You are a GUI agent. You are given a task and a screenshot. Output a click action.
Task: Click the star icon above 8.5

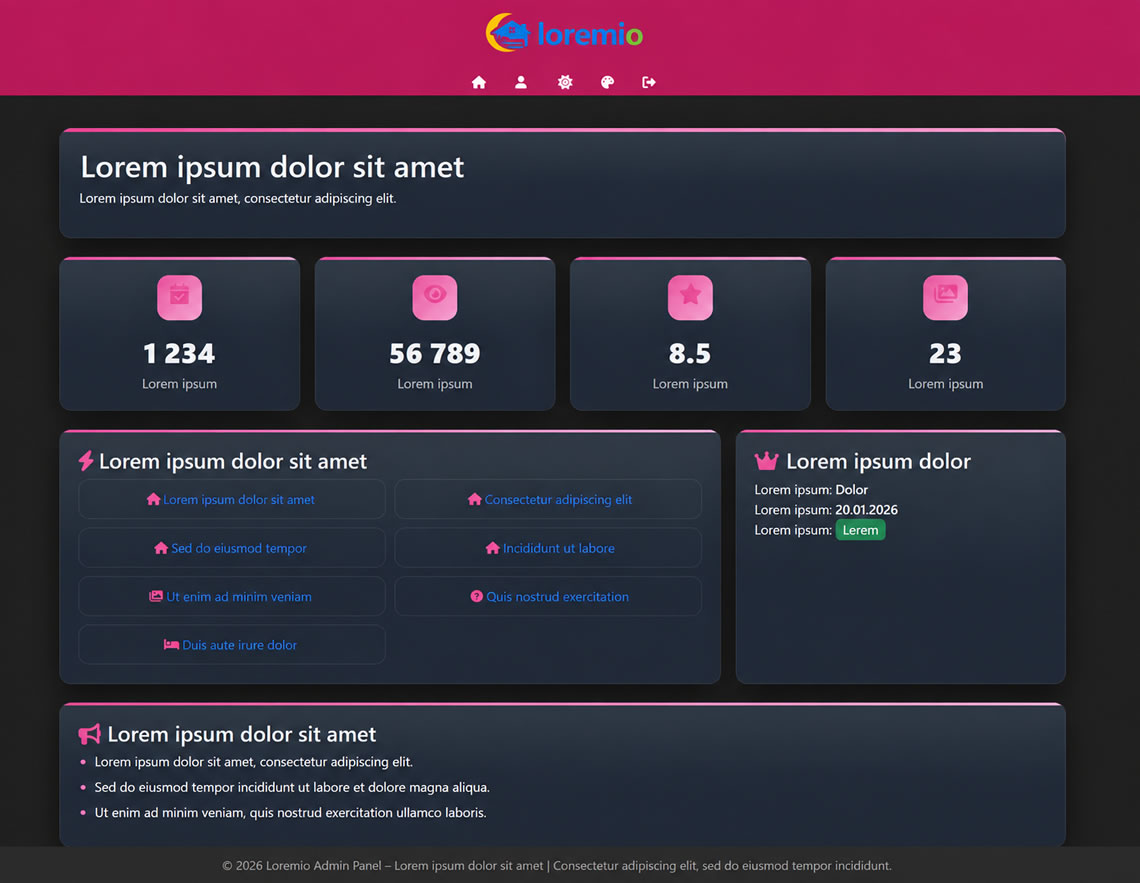coord(690,297)
